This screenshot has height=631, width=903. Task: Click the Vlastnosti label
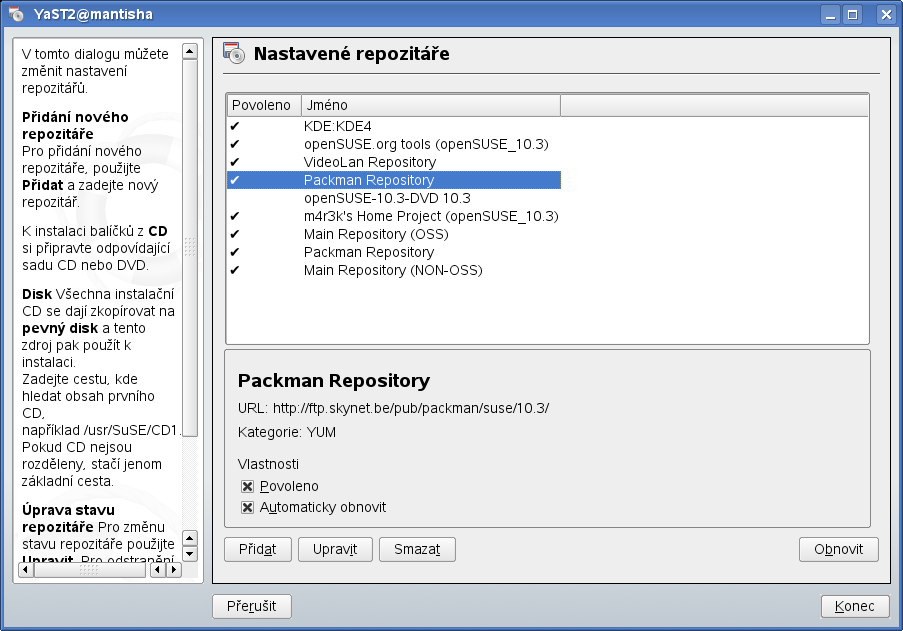point(268,464)
